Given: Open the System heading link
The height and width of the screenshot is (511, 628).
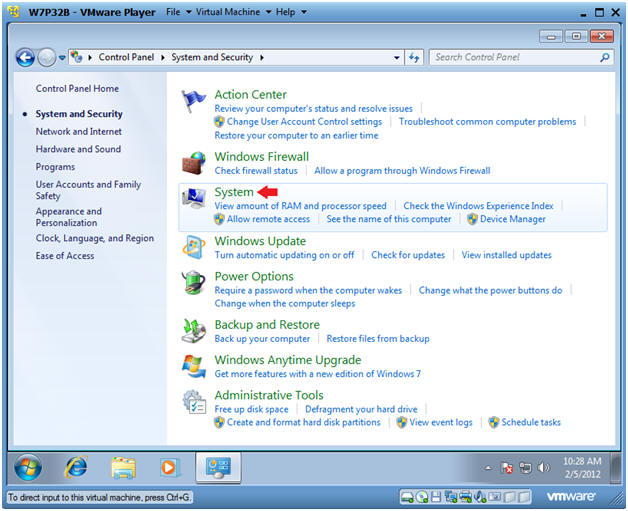Looking at the screenshot, I should pyautogui.click(x=234, y=192).
